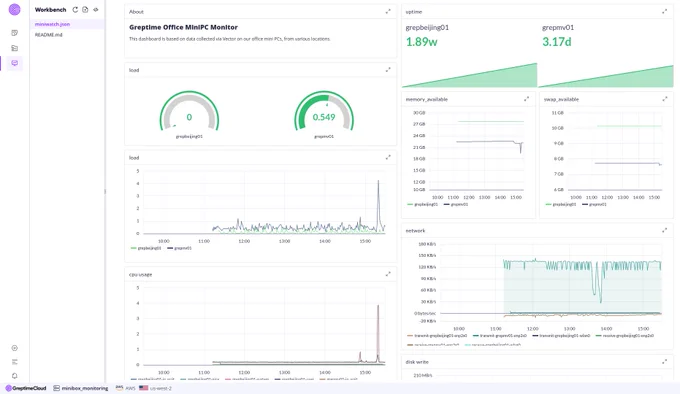Toggle grepbeijing01 in swap_available legend

561,204
